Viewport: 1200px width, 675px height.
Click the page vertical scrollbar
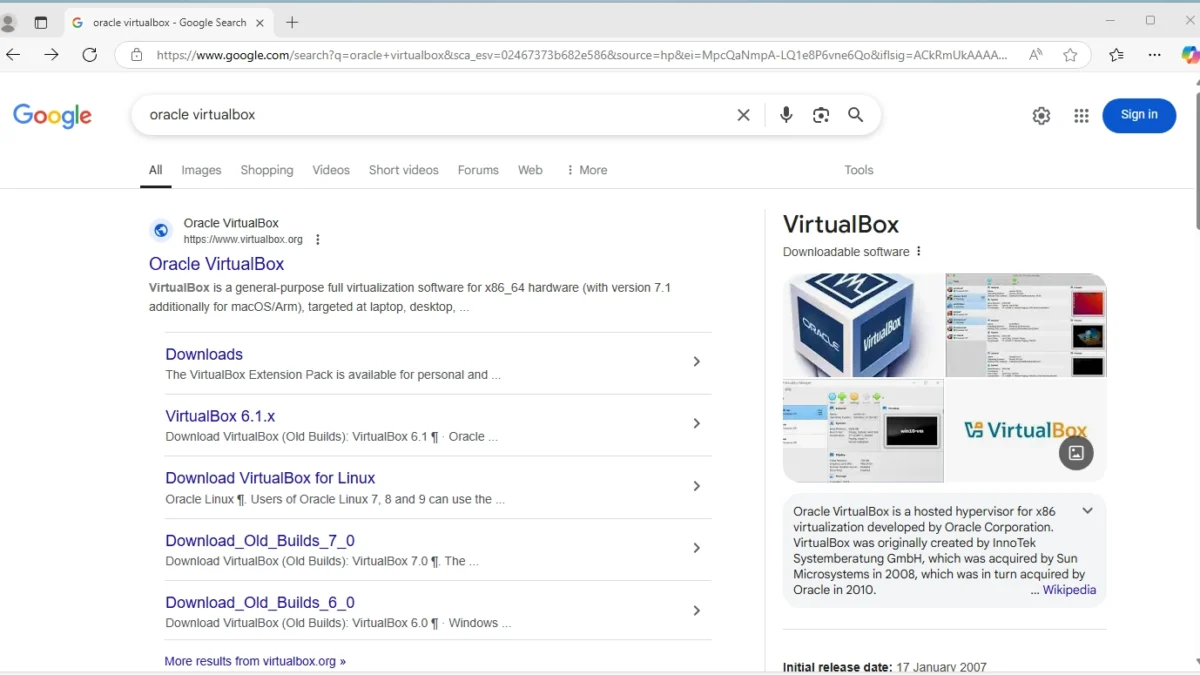pyautogui.click(x=1195, y=160)
